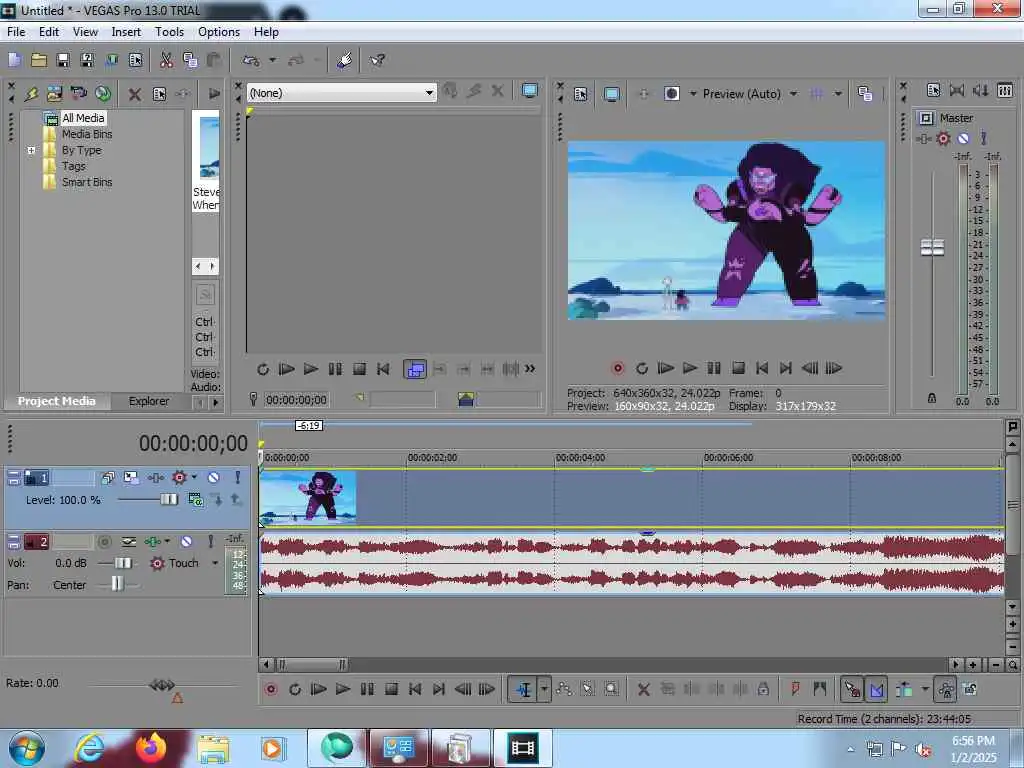Image resolution: width=1024 pixels, height=768 pixels.
Task: Solo audio track 2
Action: [x=210, y=541]
